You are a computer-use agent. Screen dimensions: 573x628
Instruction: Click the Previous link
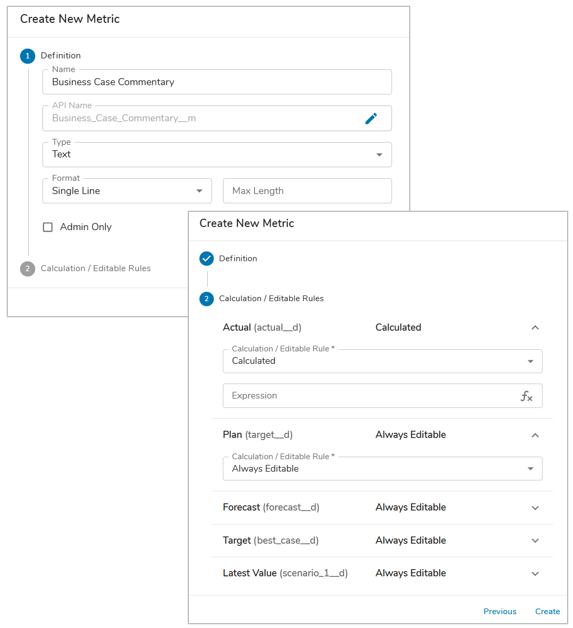tap(500, 611)
